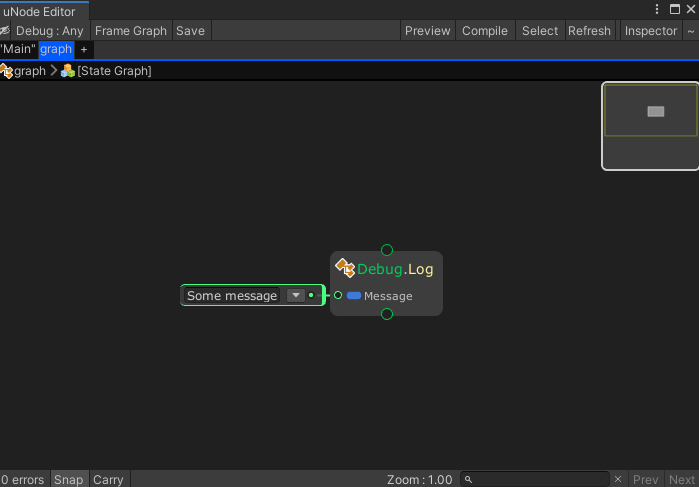
Task: Click the graph icon in breadcrumb
Action: pyautogui.click(x=6, y=71)
